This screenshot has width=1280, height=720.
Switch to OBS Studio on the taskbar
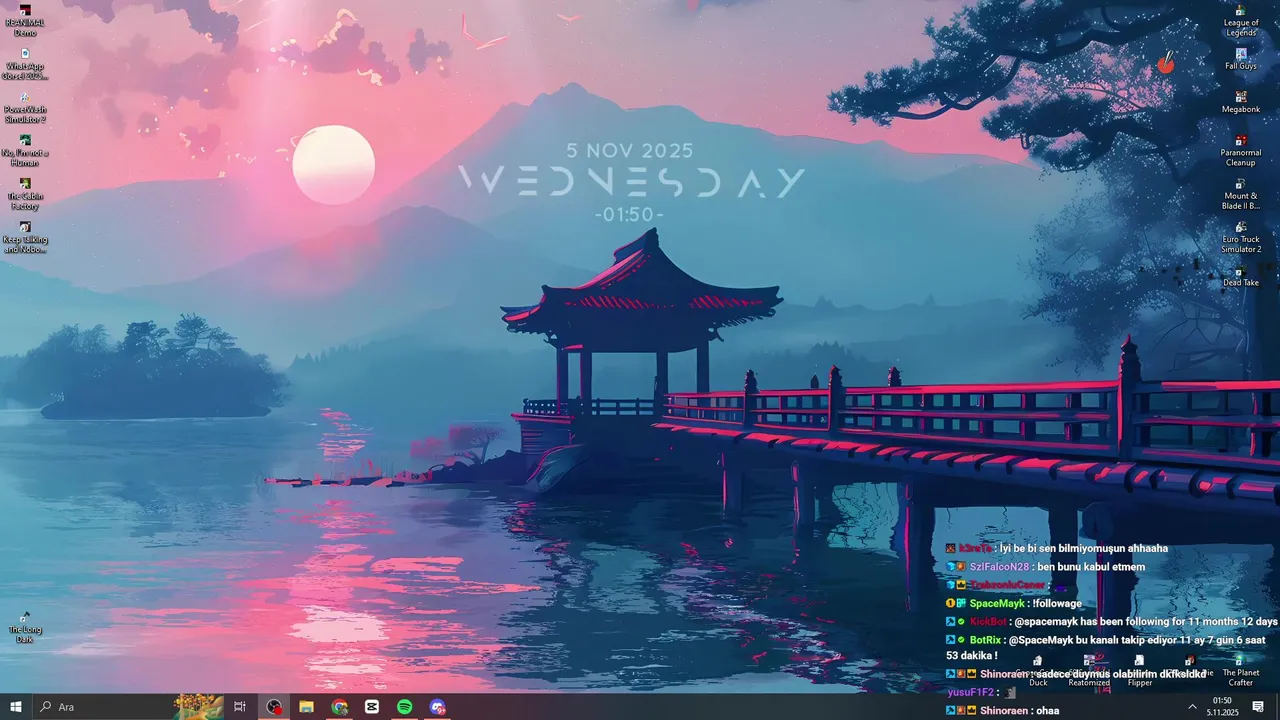pos(274,707)
